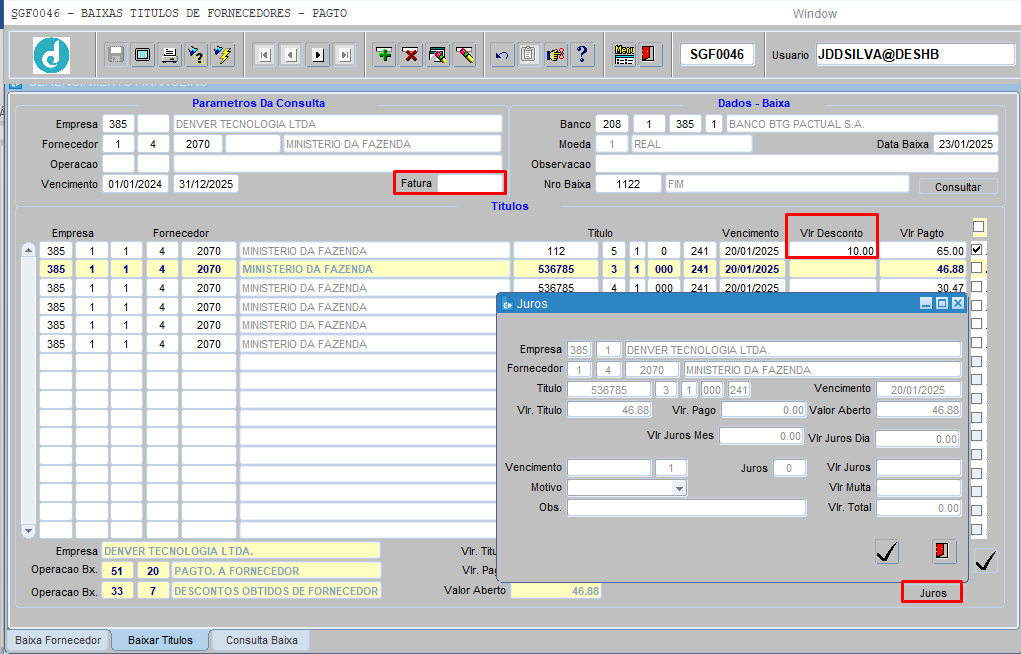
Task: Confirm Juros dialog with checkmark button
Action: 887,552
